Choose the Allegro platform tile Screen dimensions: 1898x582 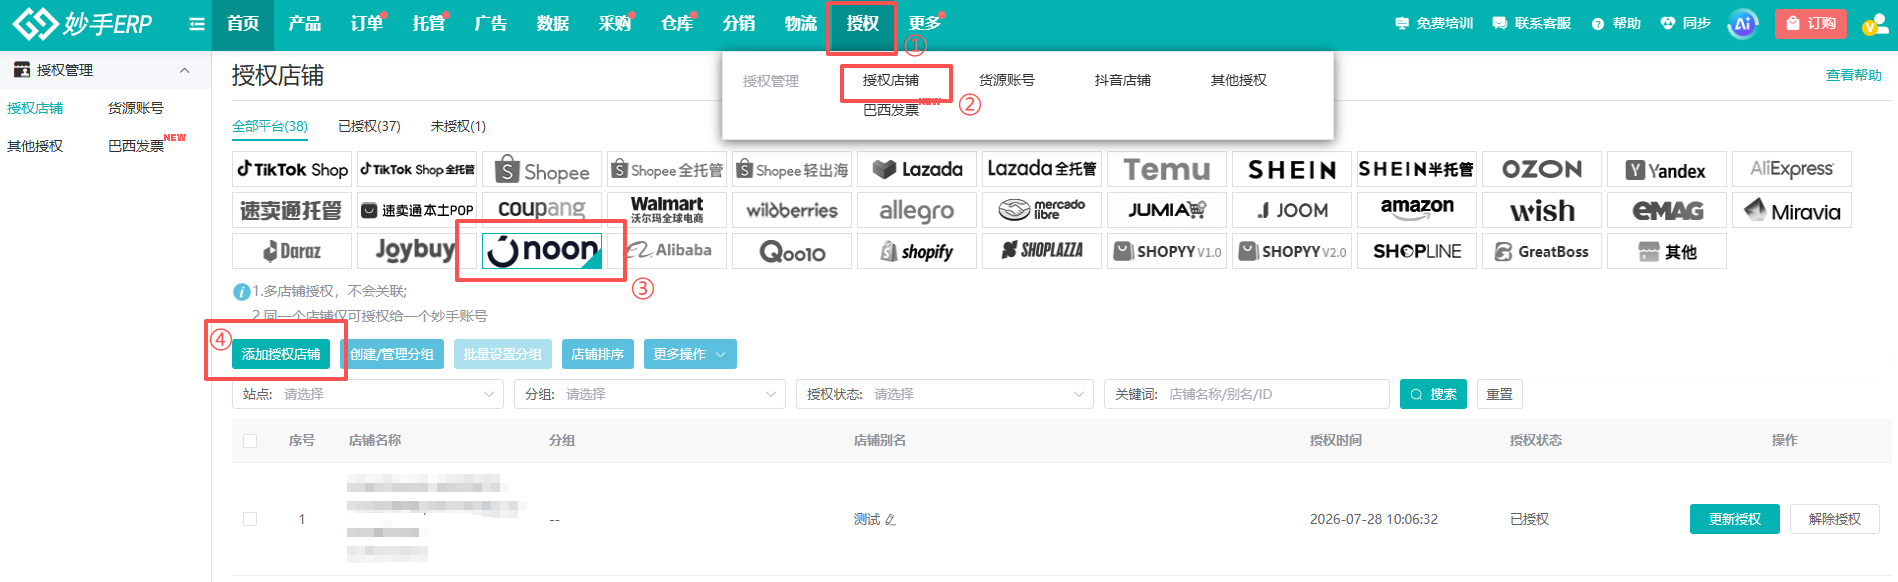coord(917,210)
